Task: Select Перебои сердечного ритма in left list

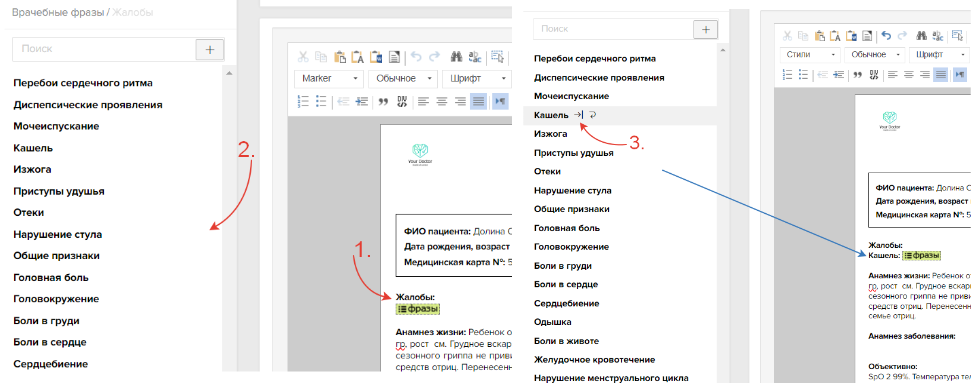Action: tap(83, 82)
